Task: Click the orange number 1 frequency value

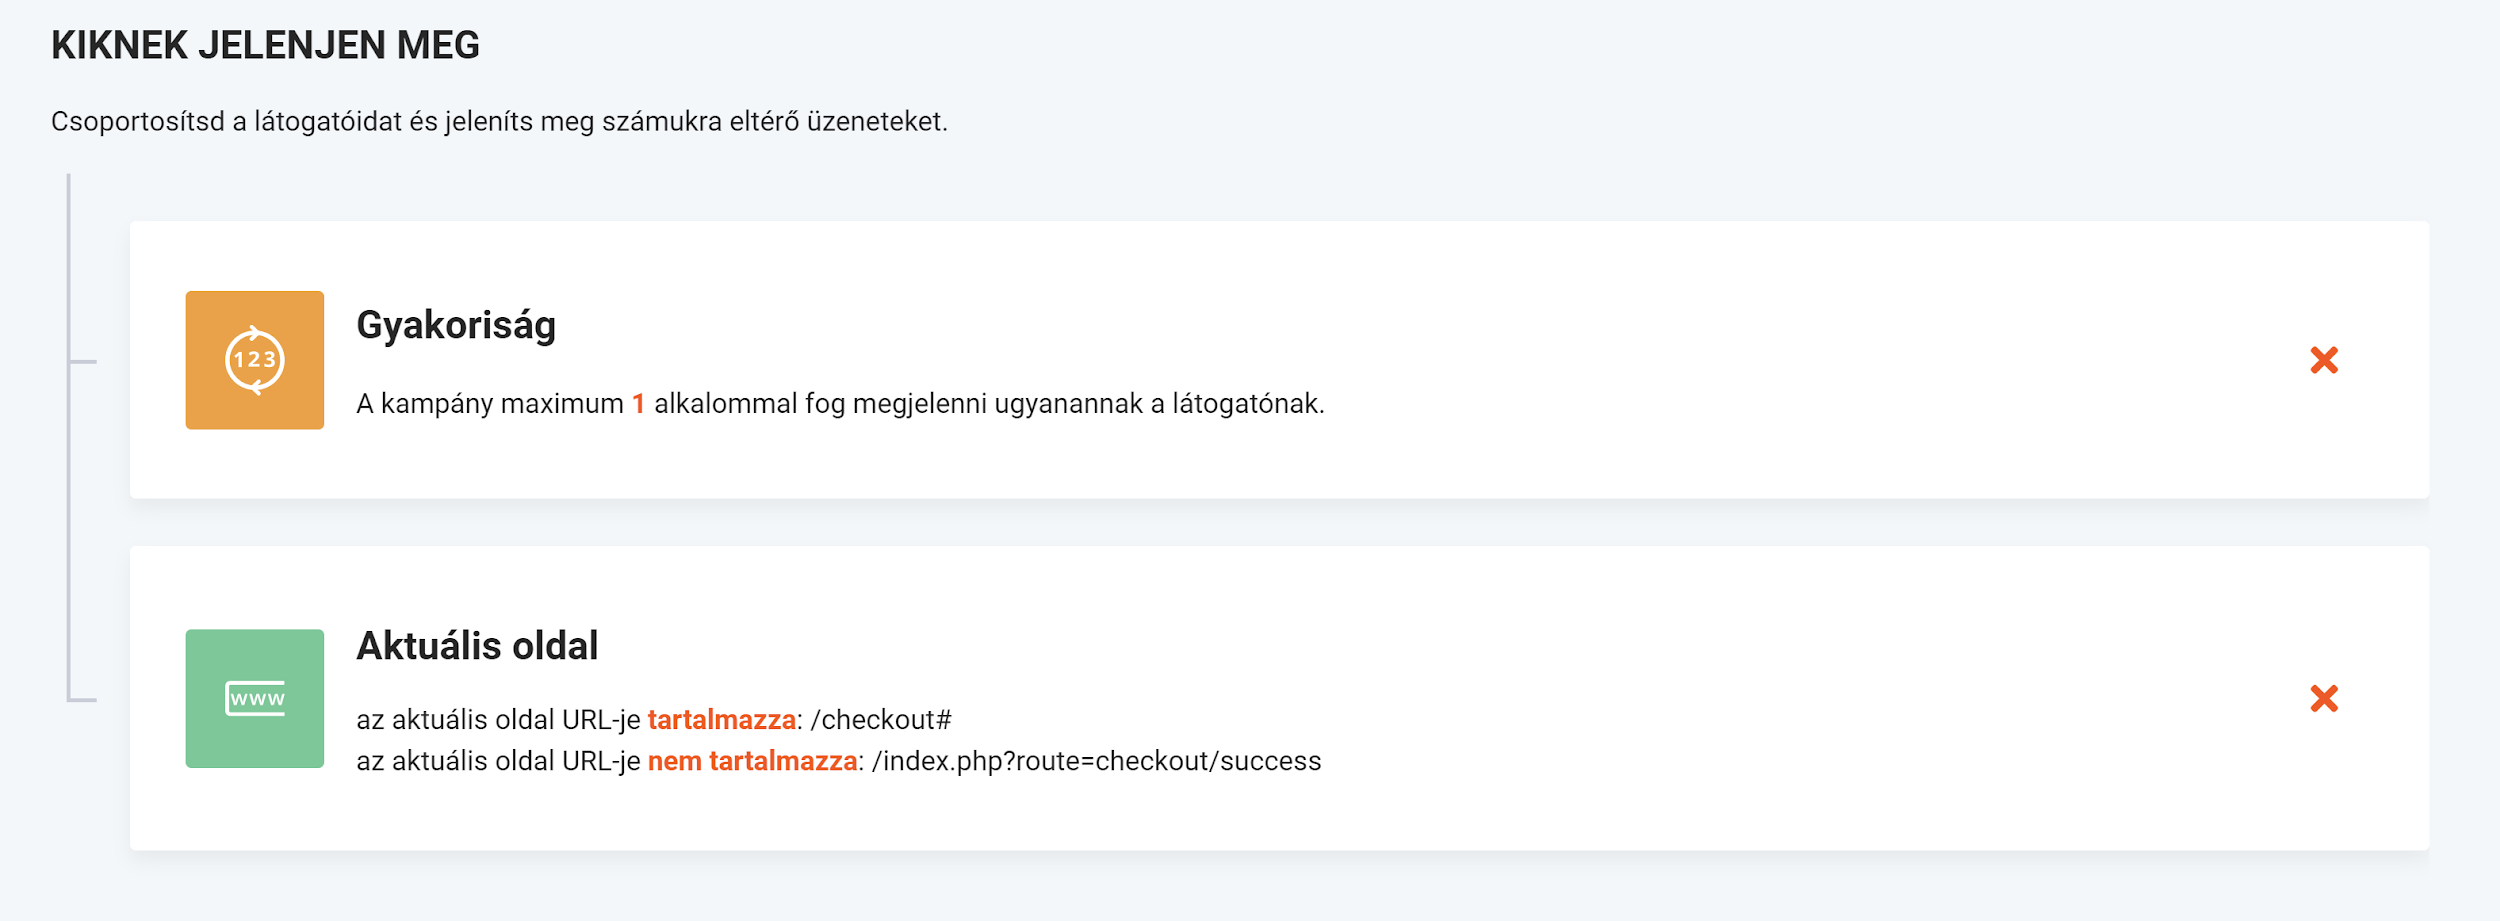Action: [638, 404]
